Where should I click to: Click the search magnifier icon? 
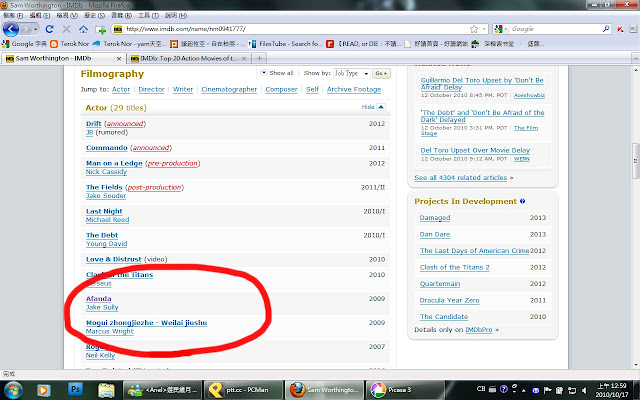tap(606, 29)
